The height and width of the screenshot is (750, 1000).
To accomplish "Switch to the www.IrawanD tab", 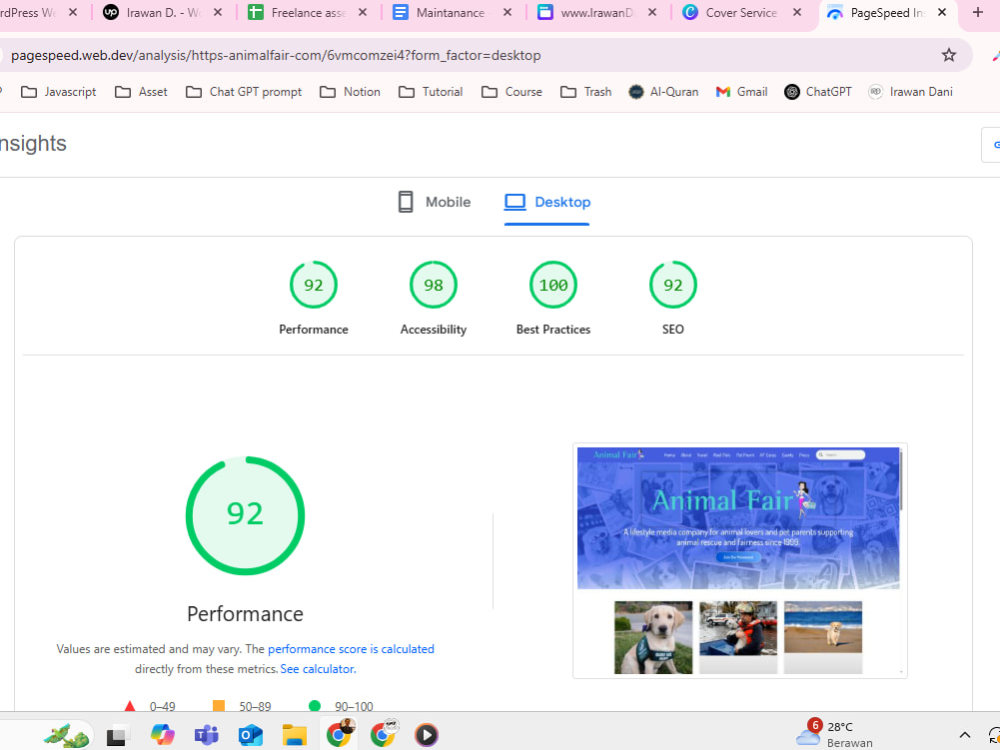I will [x=585, y=12].
